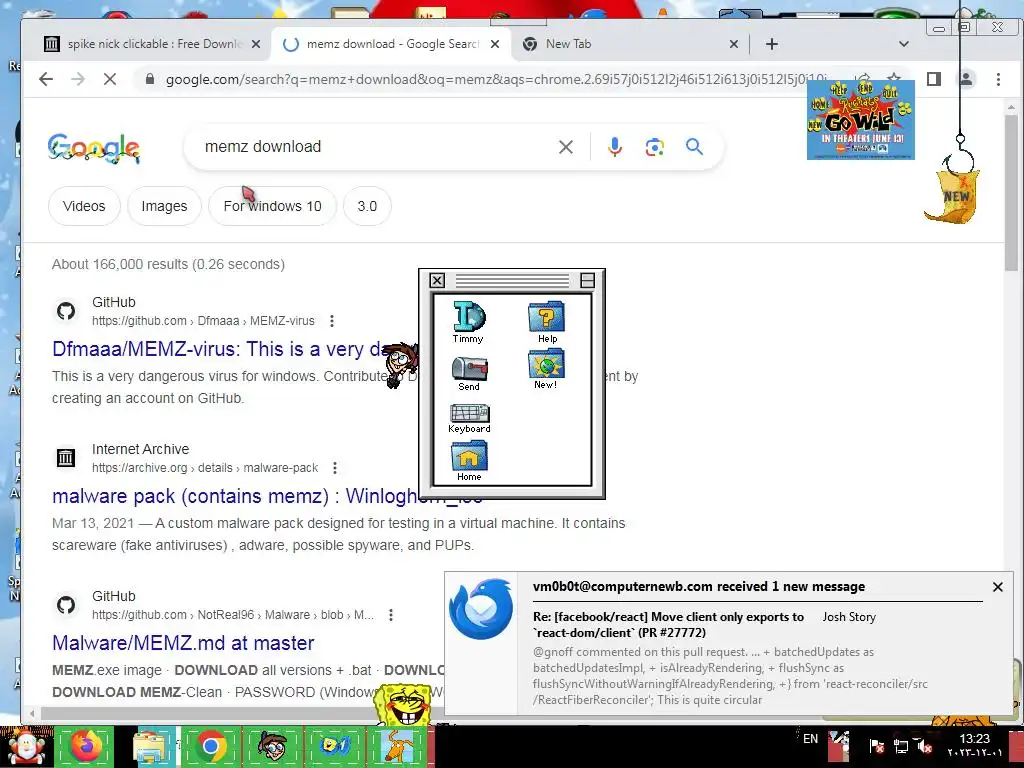Screen dimensions: 1024x768
Task: Open the Help folder icon
Action: (x=547, y=322)
